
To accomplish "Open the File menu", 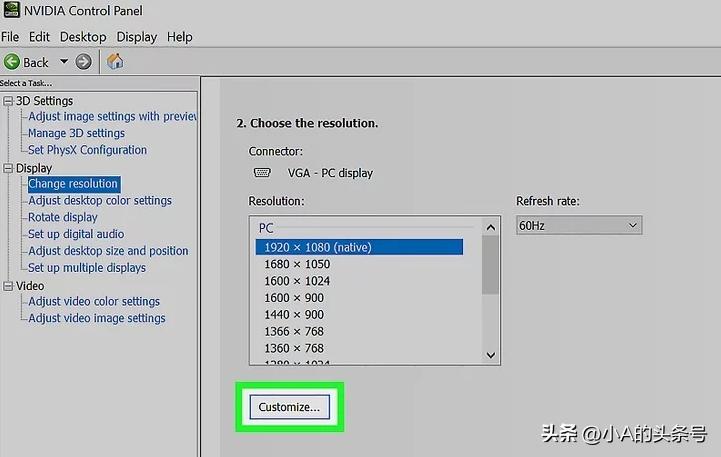I will (10, 37).
